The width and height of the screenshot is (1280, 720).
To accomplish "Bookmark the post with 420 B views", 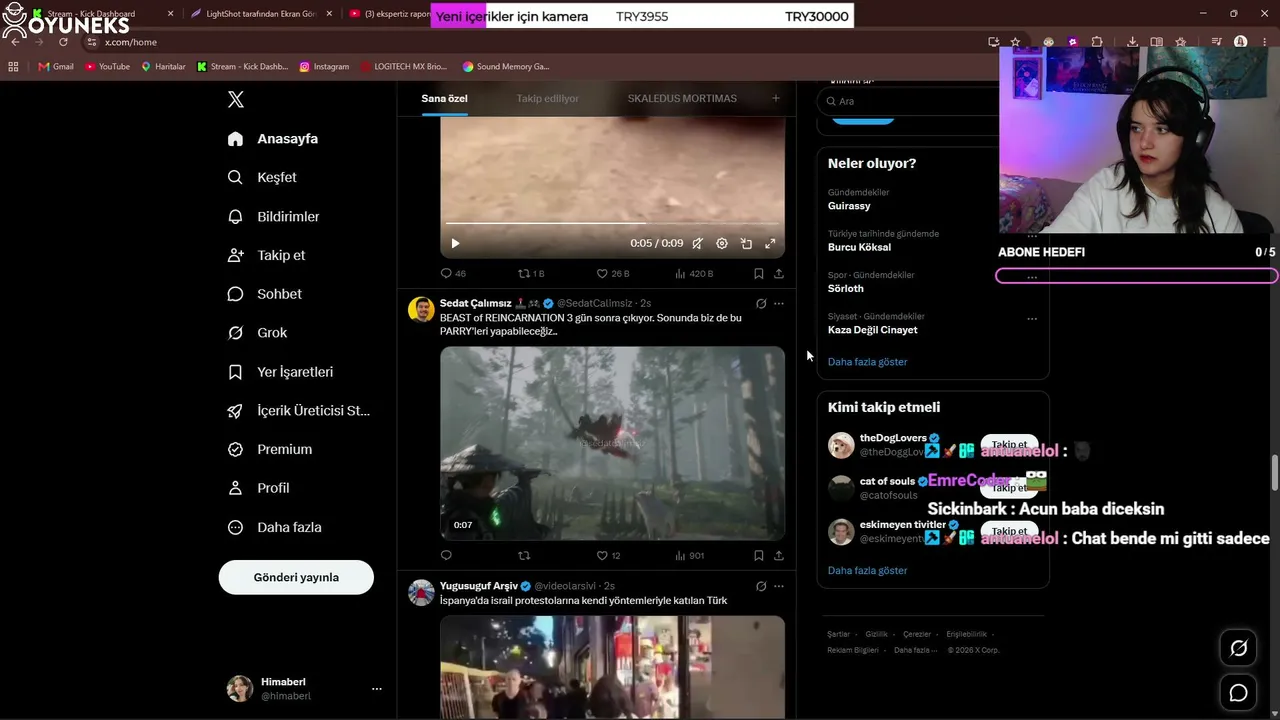I will [759, 273].
